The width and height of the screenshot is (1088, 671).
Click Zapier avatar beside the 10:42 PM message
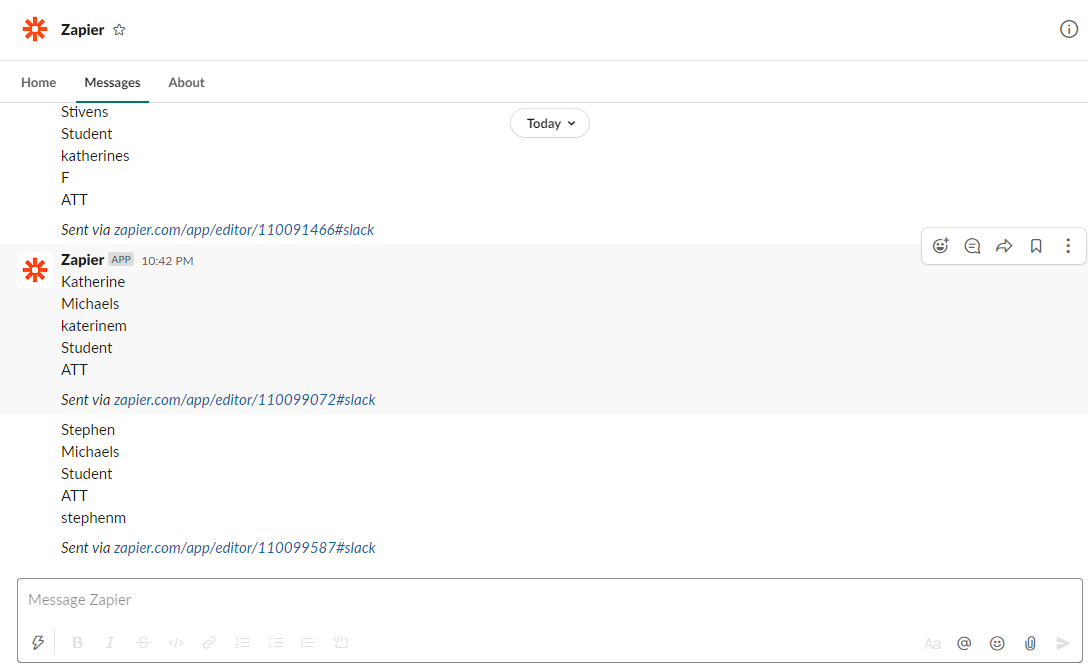coord(35,269)
